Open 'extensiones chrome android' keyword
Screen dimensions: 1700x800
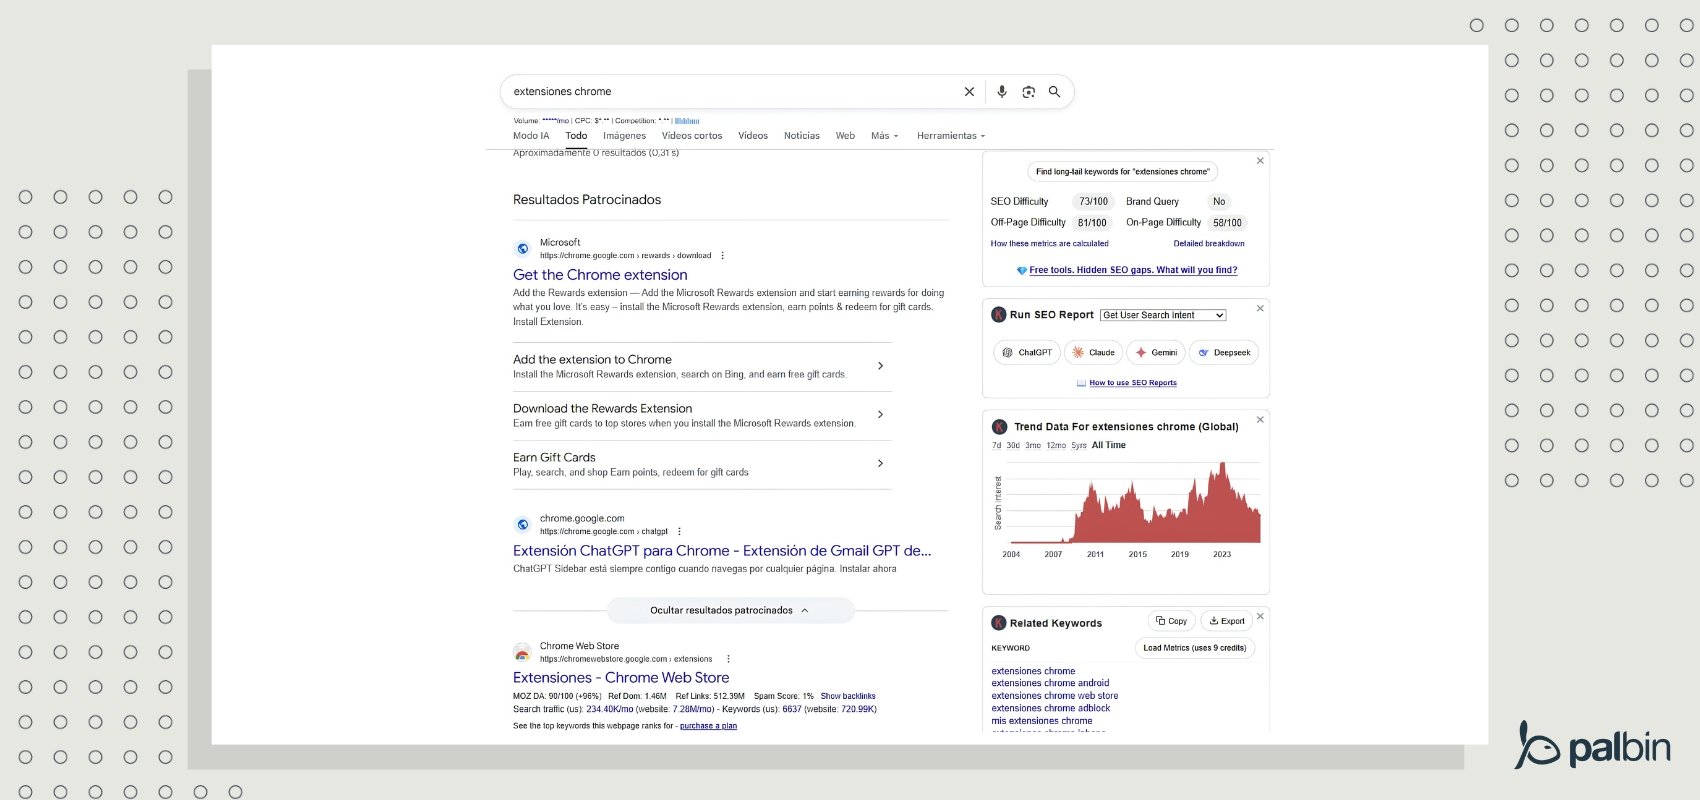(x=1050, y=684)
